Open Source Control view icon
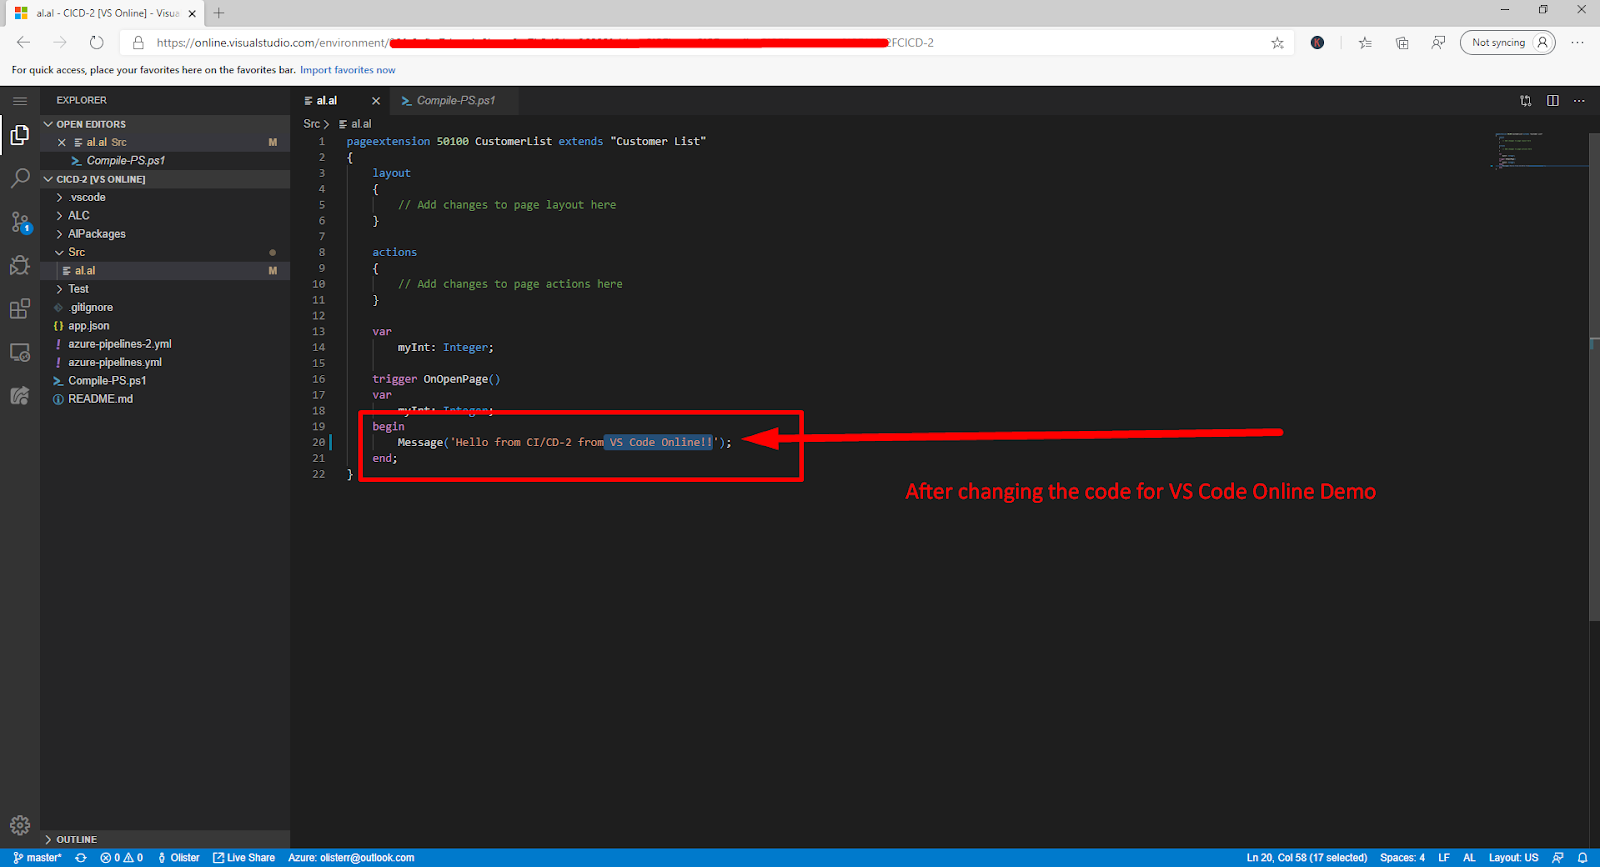Viewport: 1600px width, 867px height. 20,222
